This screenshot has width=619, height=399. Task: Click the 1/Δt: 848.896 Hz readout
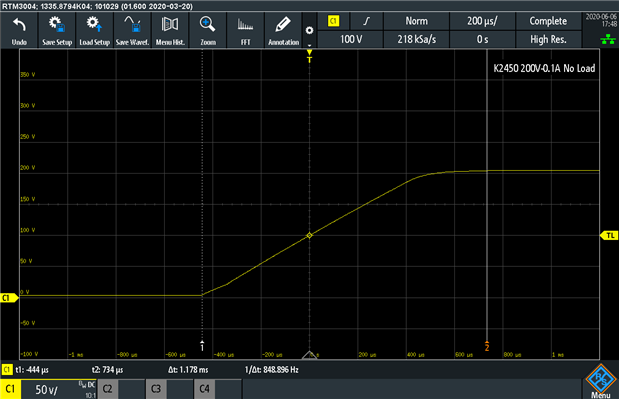pos(272,370)
